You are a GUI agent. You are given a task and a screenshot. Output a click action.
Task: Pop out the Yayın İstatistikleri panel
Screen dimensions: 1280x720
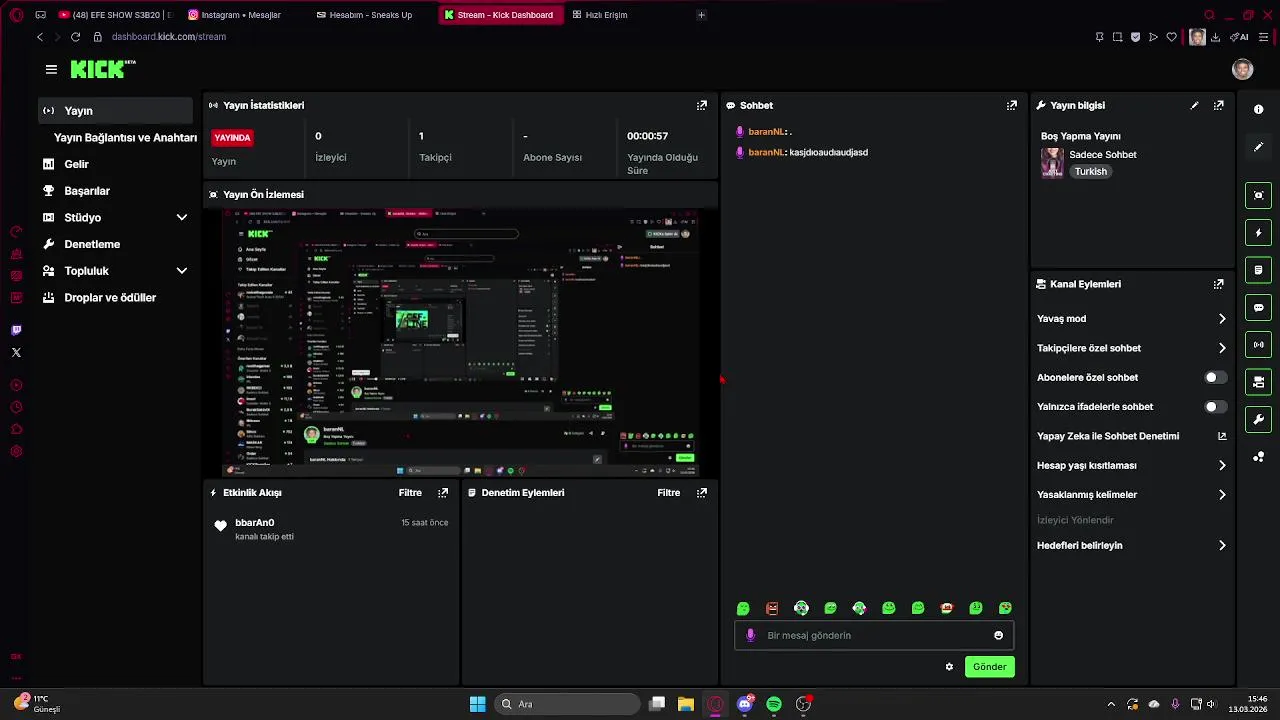(x=702, y=105)
